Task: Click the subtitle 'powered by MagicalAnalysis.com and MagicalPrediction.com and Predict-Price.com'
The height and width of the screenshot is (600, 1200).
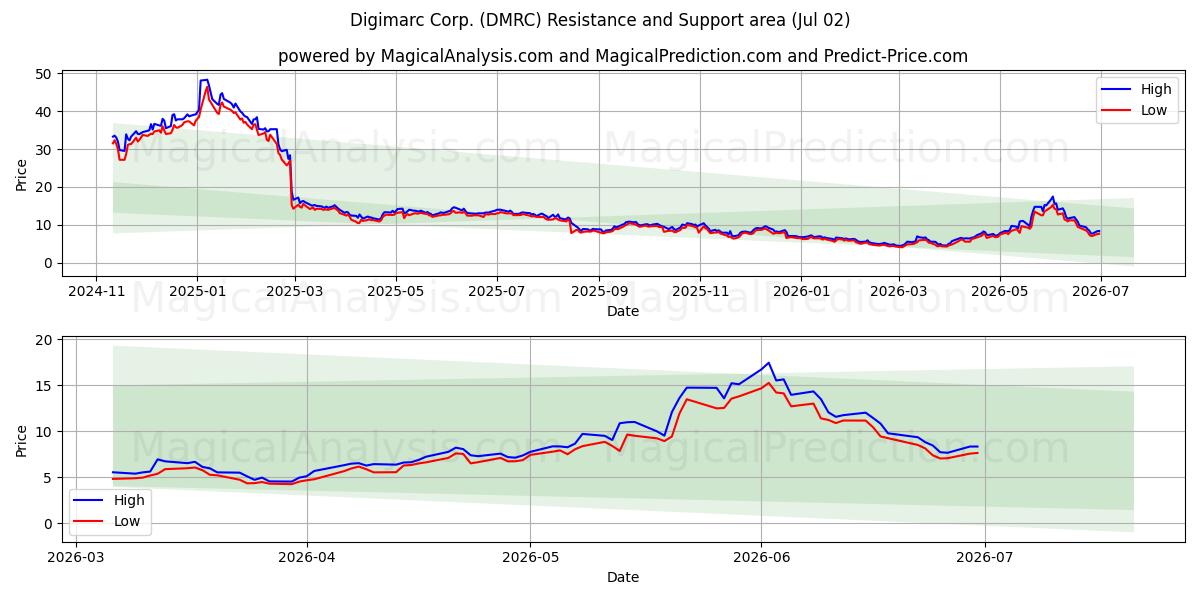Action: (x=623, y=56)
